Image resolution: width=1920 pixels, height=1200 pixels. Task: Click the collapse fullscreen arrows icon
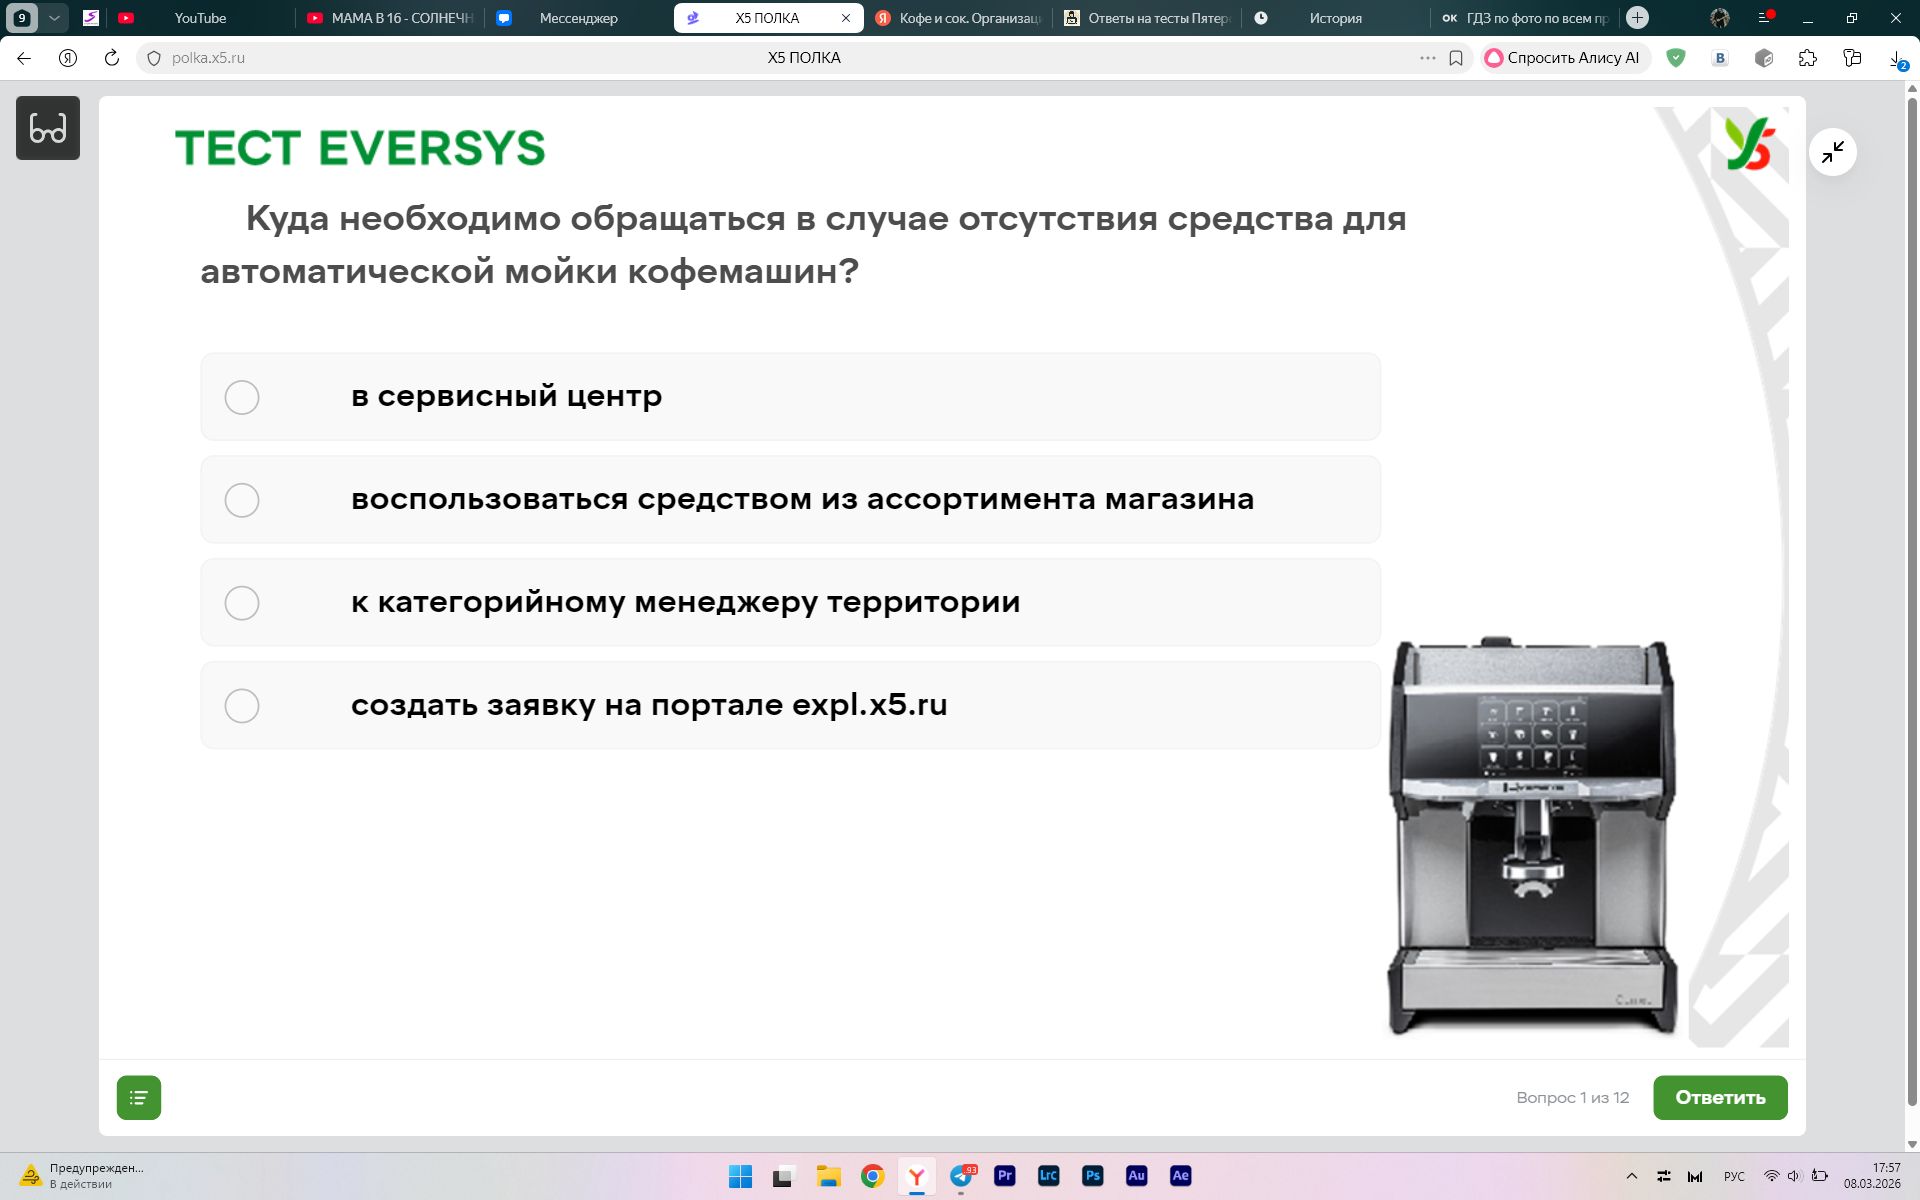click(1833, 152)
